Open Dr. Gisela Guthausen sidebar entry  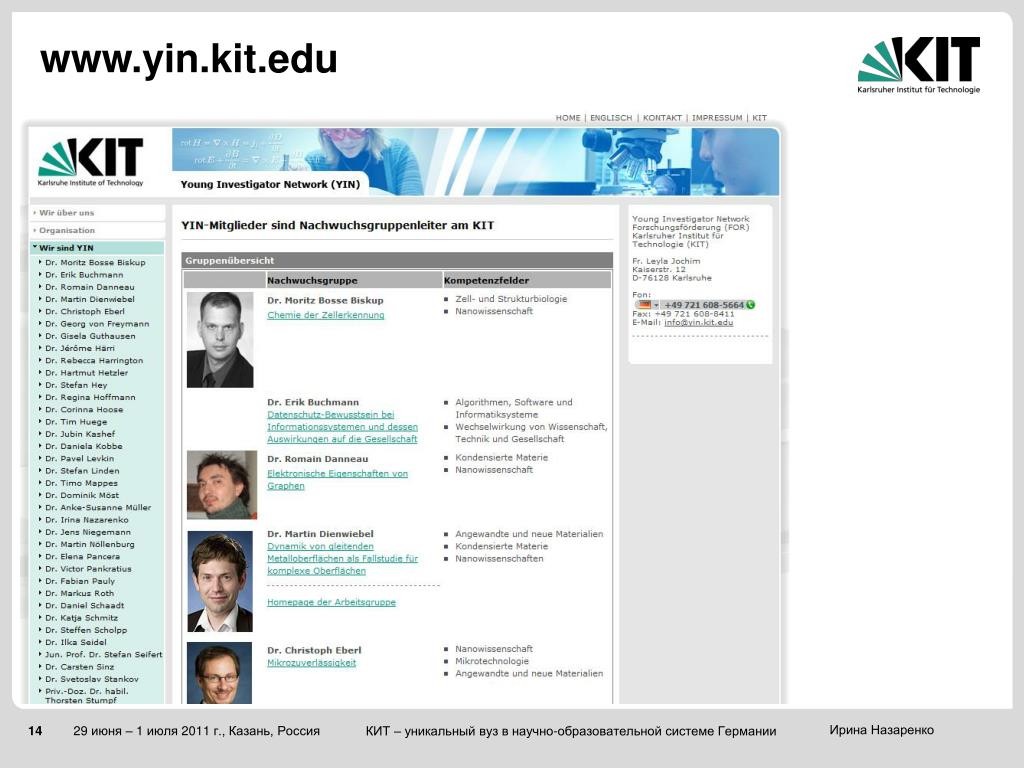pyautogui.click(x=90, y=336)
